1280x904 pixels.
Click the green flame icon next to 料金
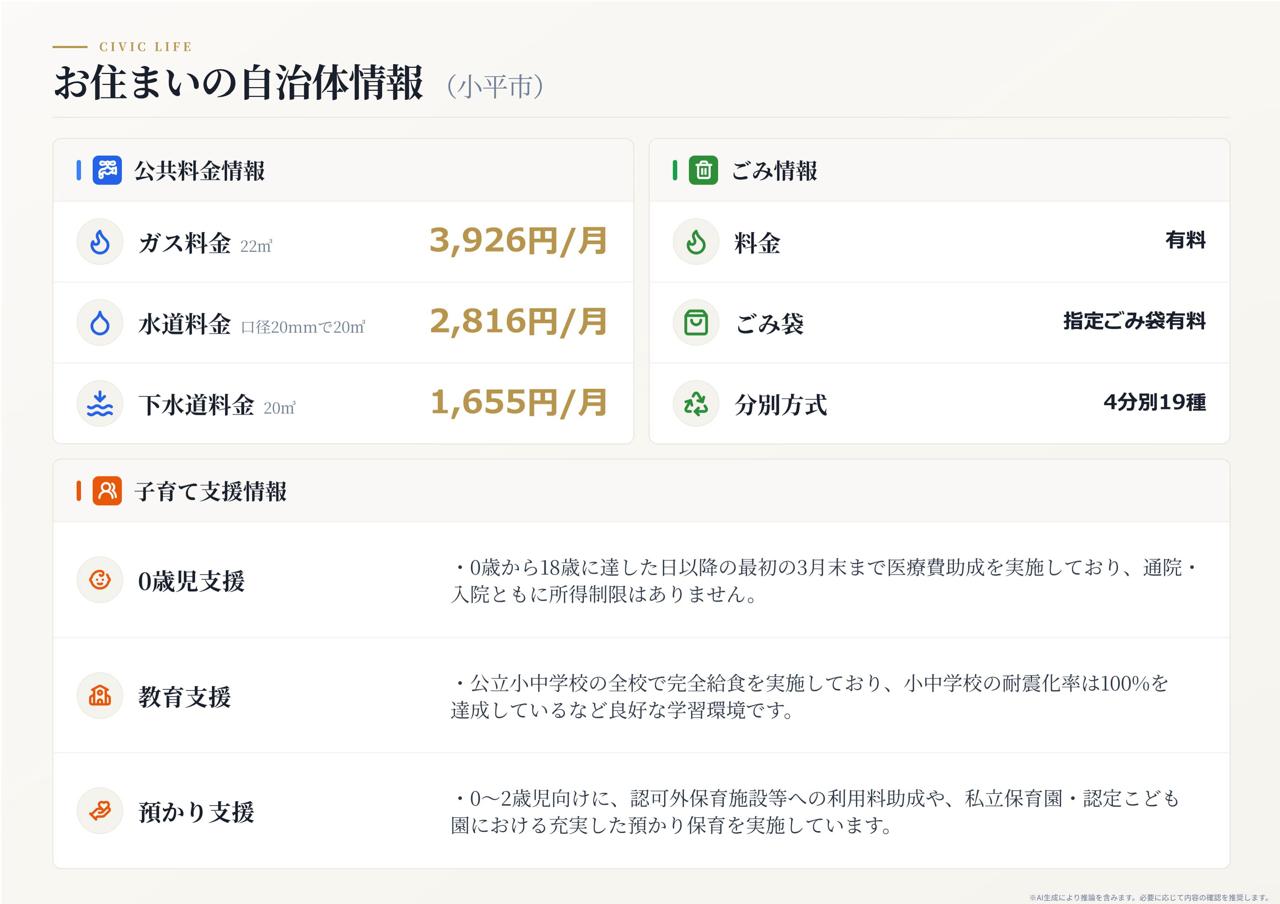[x=696, y=242]
